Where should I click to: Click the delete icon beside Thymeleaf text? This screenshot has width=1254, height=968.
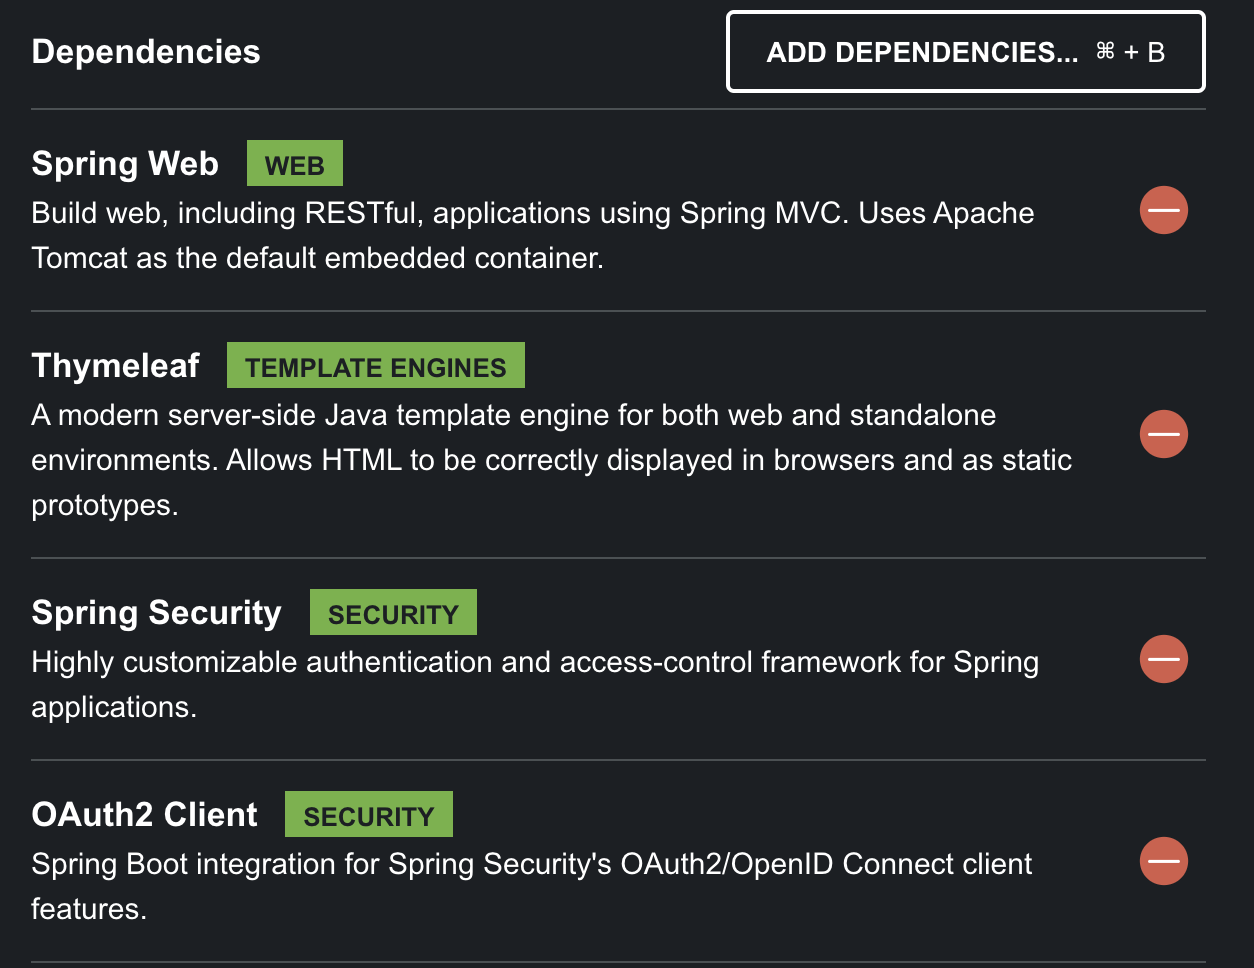point(1163,434)
